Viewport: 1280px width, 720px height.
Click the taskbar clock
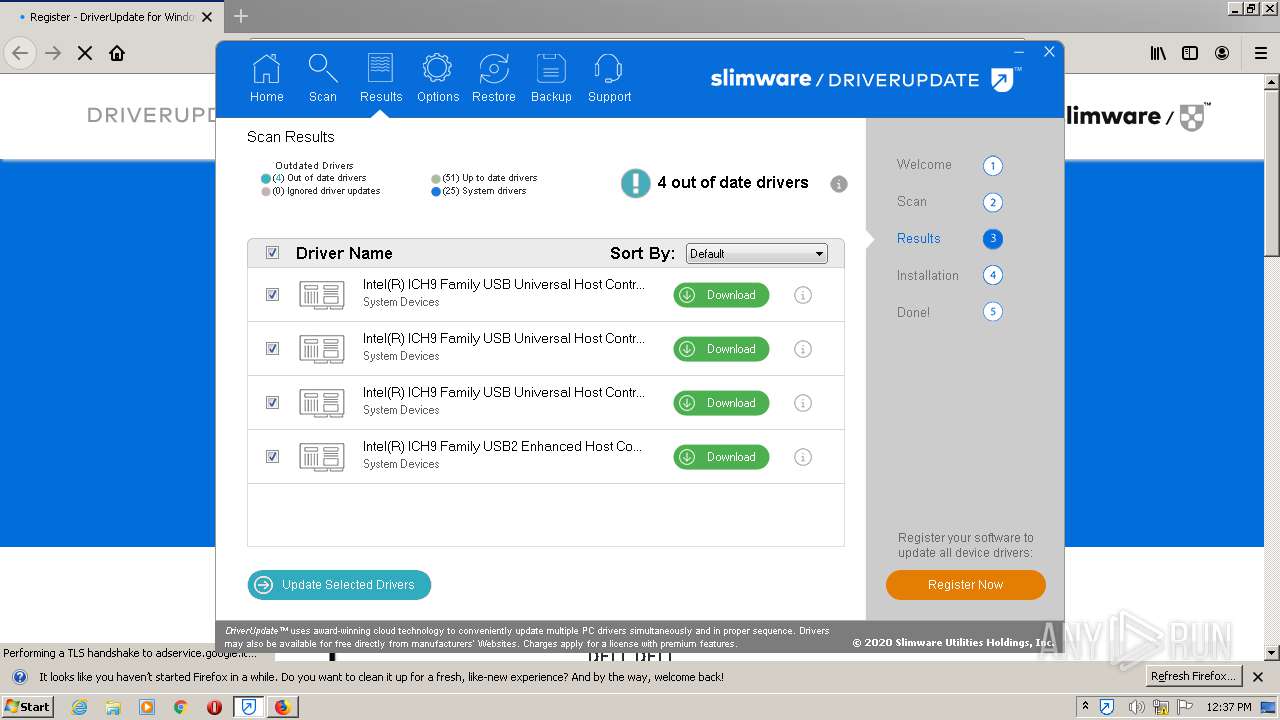click(1229, 707)
